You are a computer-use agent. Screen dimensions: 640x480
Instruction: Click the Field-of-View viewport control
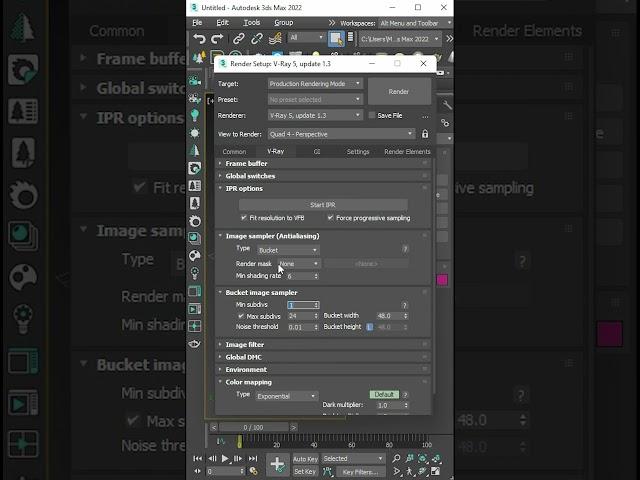(396, 471)
